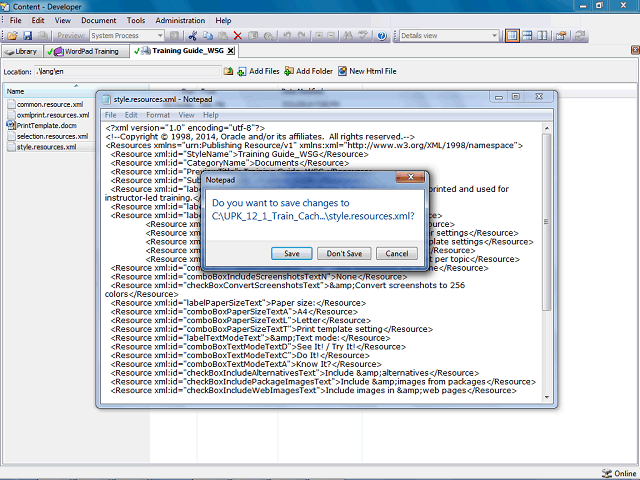Image resolution: width=640 pixels, height=480 pixels.
Task: Click the Notepad scrollbar down arrow
Action: pos(547,397)
